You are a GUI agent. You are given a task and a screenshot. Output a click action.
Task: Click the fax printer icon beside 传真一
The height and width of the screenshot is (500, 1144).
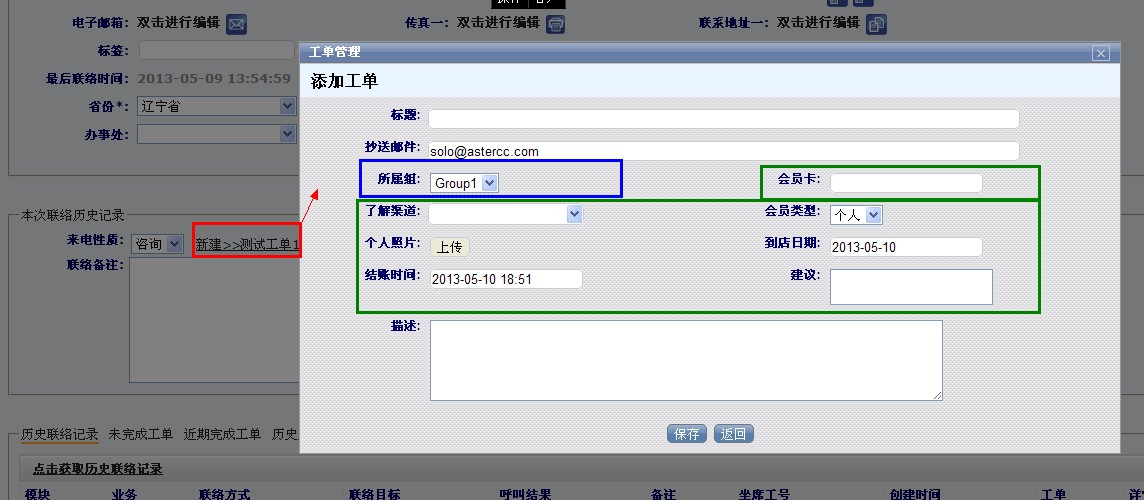coord(556,23)
